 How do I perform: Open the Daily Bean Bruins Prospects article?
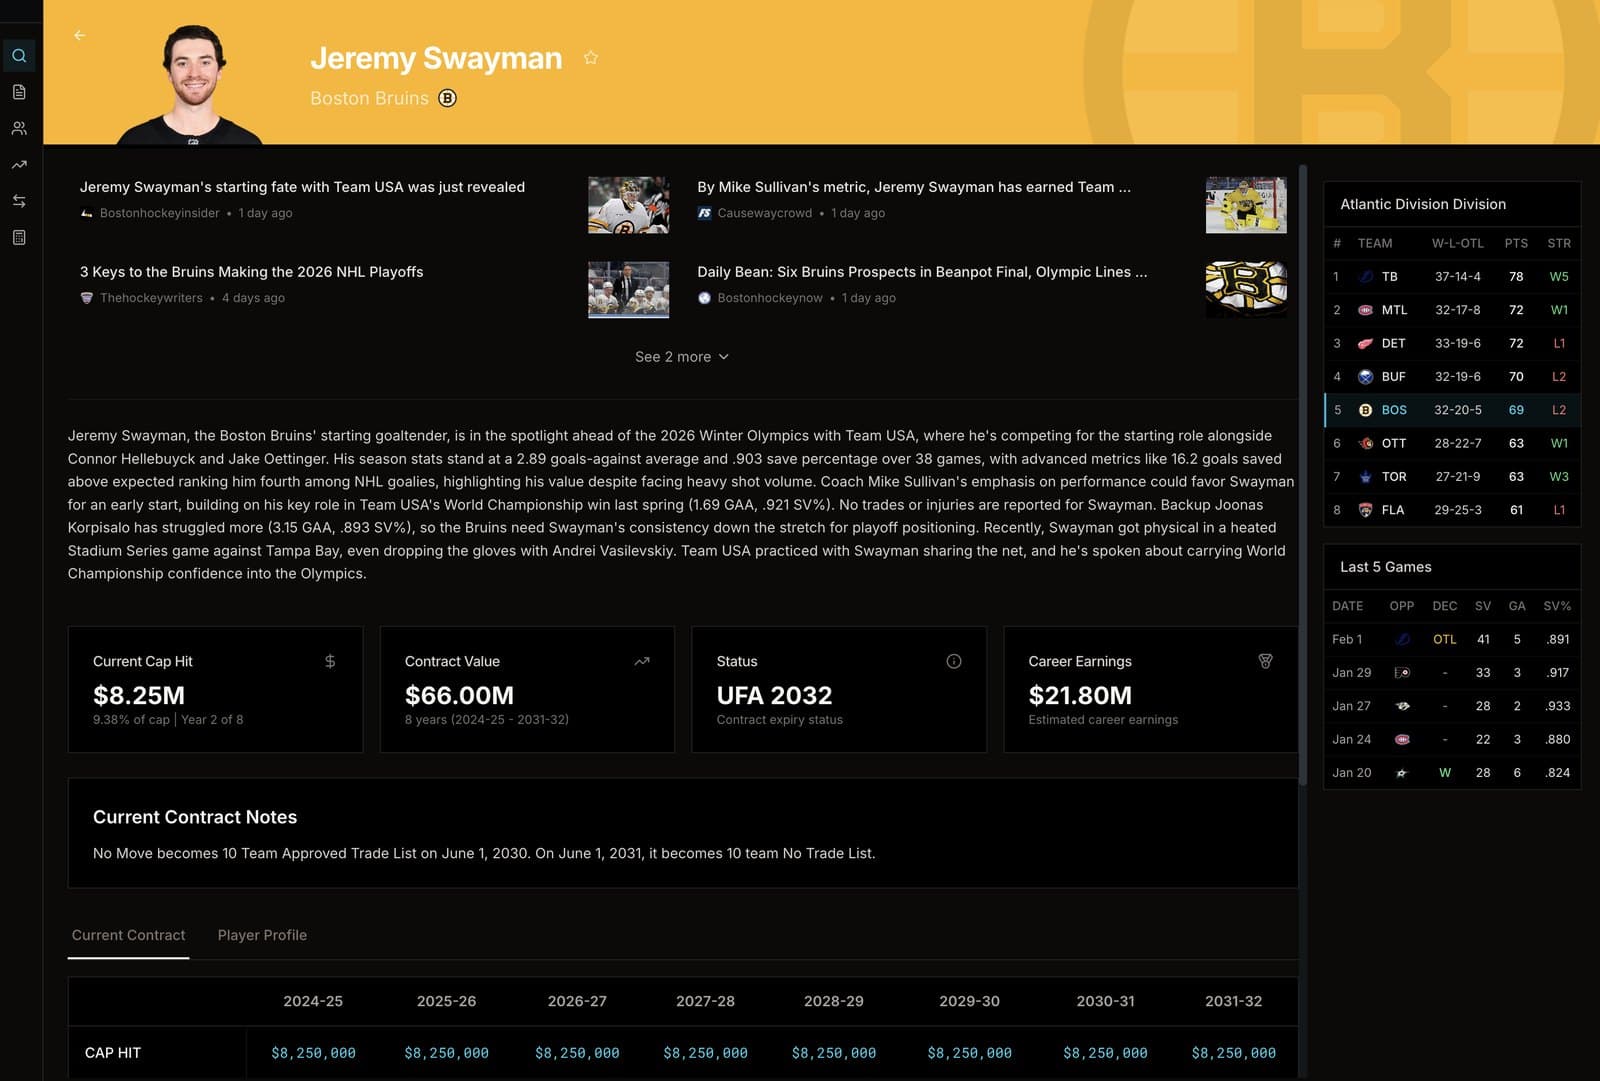click(922, 272)
